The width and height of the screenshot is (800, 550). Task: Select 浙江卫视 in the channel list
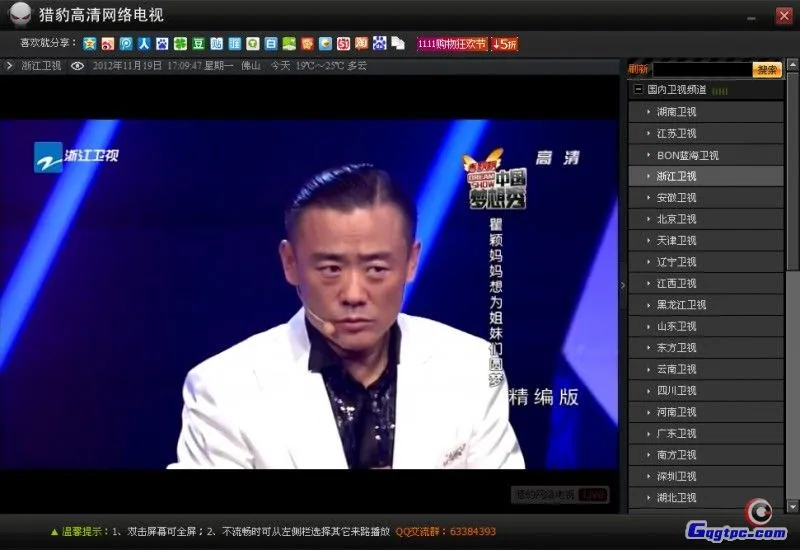coord(706,176)
